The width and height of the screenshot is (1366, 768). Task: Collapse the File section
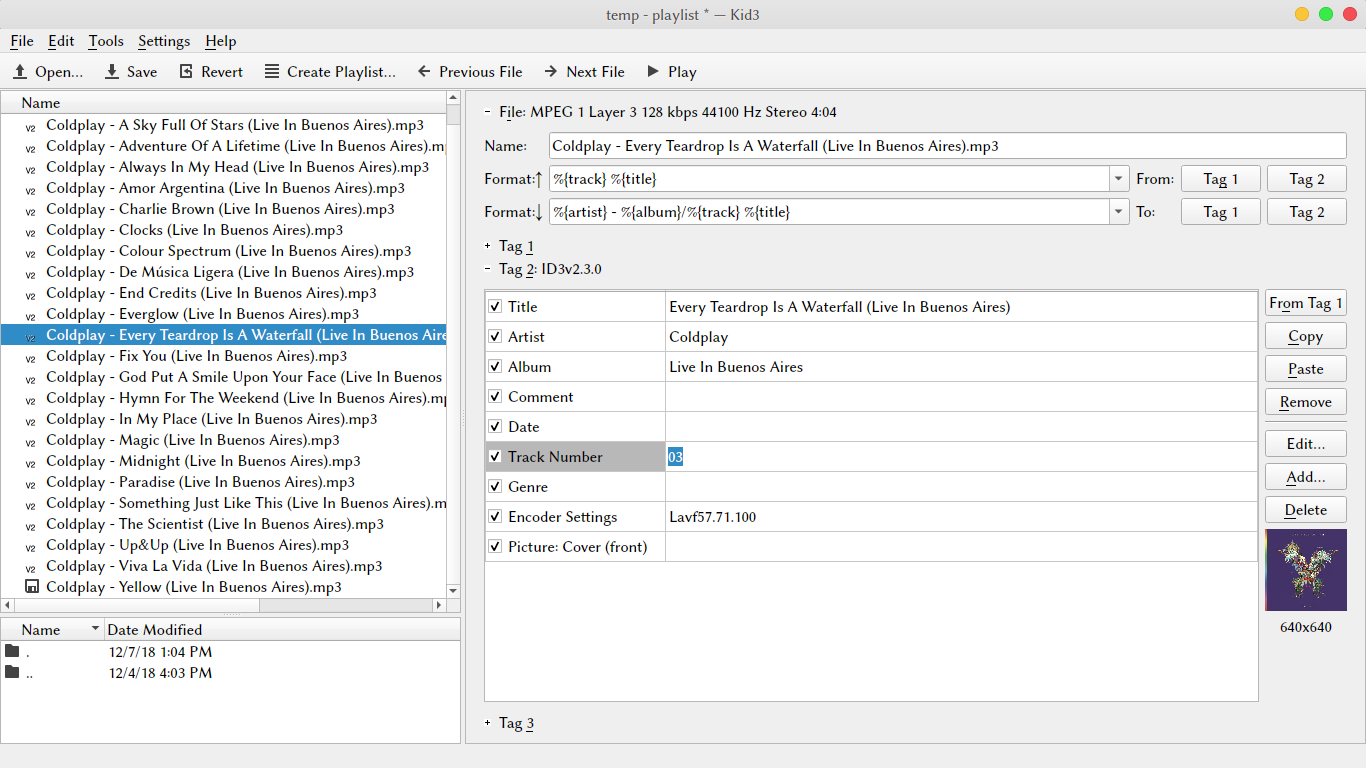coord(487,112)
